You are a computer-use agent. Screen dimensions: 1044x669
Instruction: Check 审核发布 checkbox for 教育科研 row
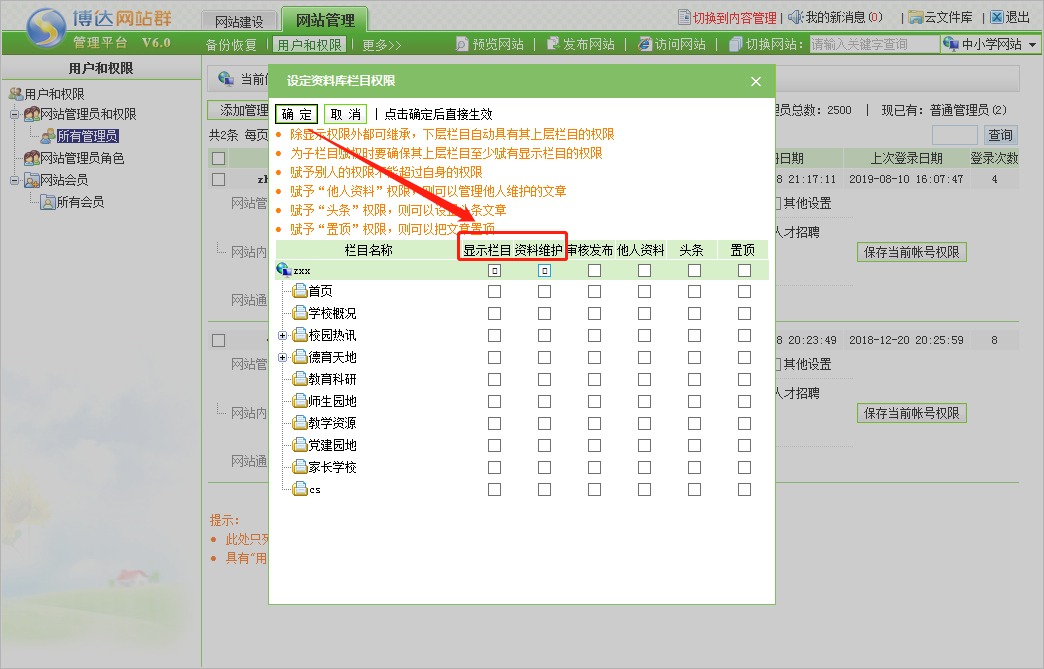click(594, 380)
